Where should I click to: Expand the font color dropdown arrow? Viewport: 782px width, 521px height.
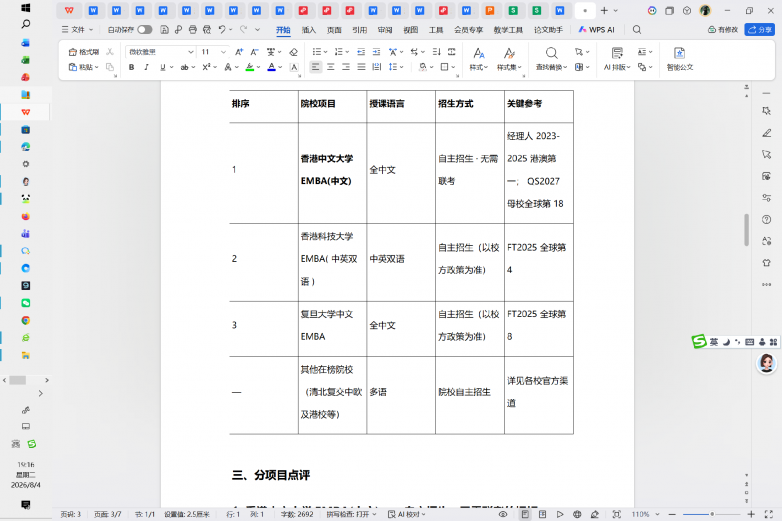tap(280, 67)
